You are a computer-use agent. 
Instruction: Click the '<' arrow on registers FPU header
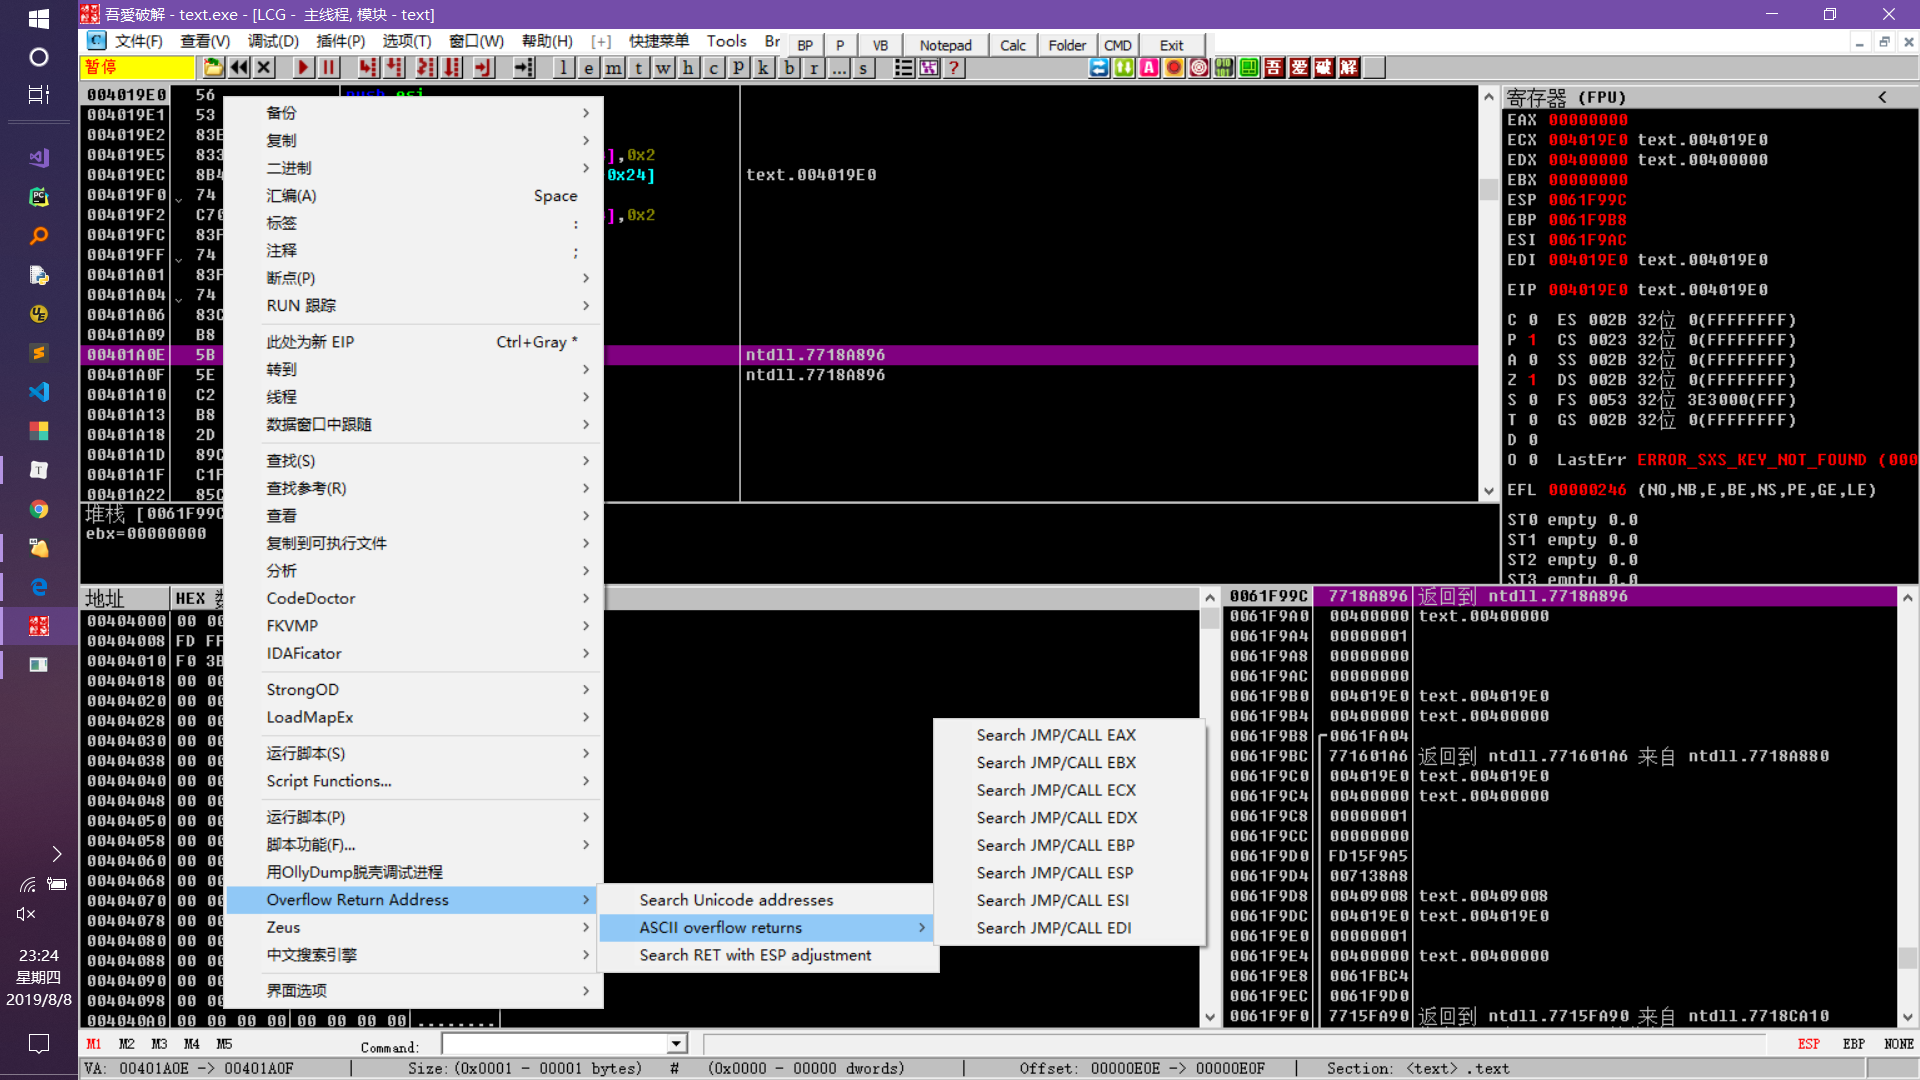click(x=1882, y=97)
